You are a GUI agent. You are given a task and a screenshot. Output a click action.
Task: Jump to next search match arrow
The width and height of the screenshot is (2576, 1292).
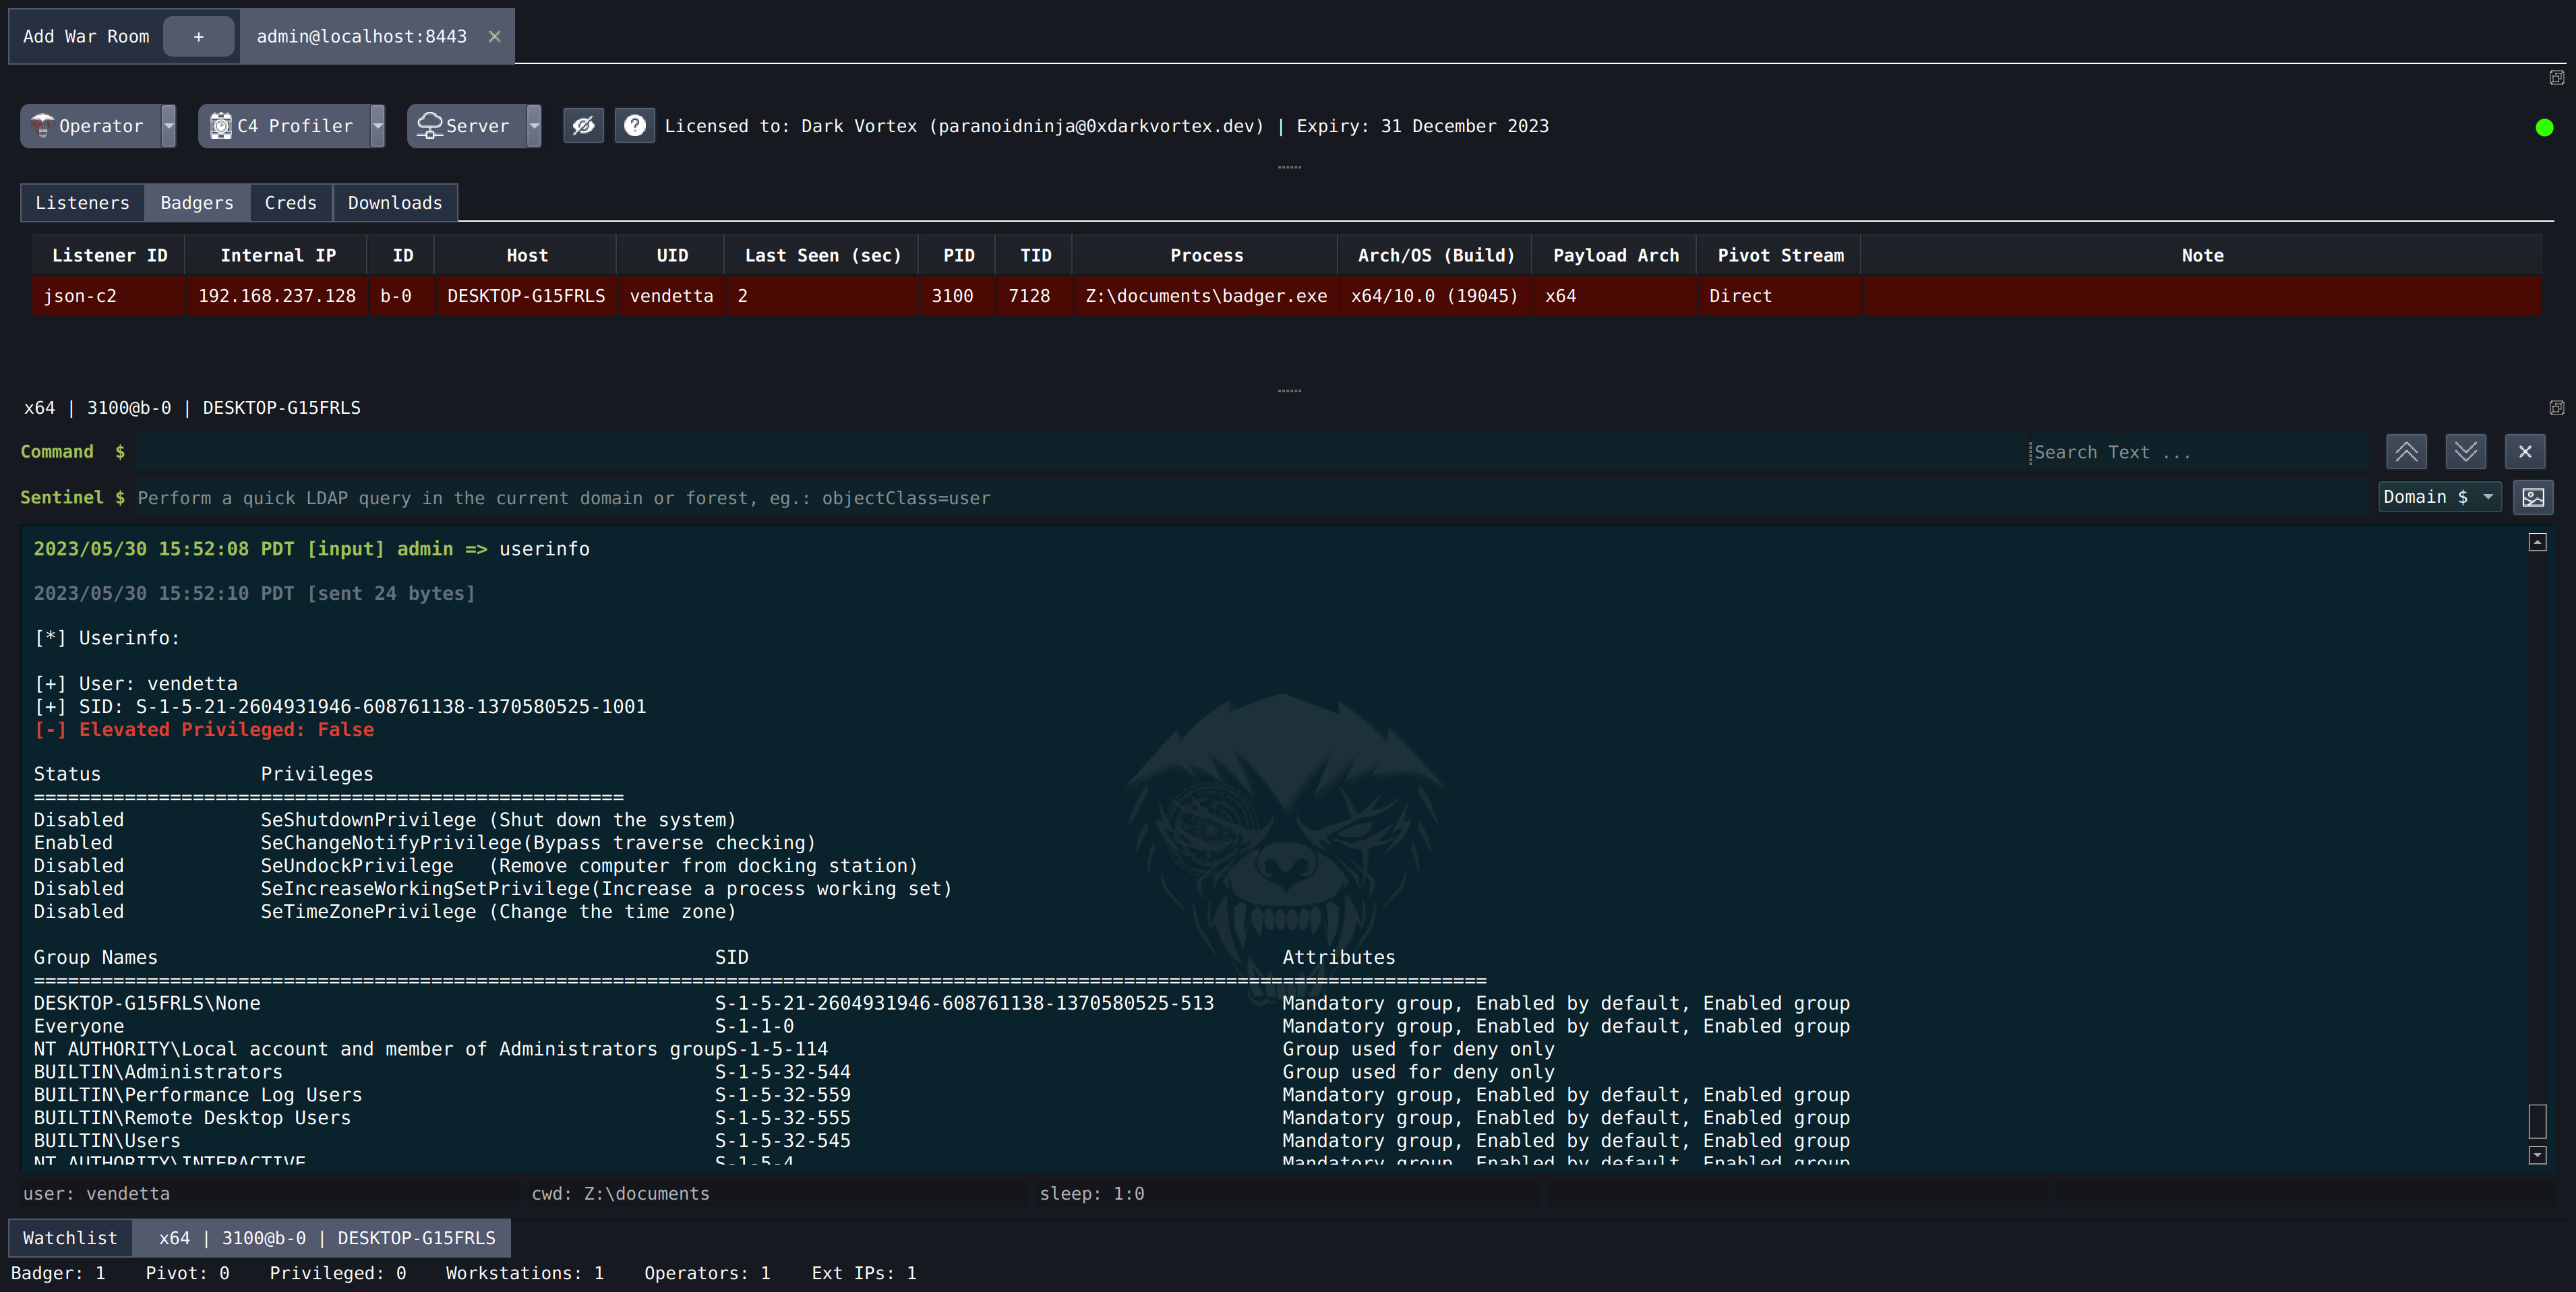coord(2465,452)
